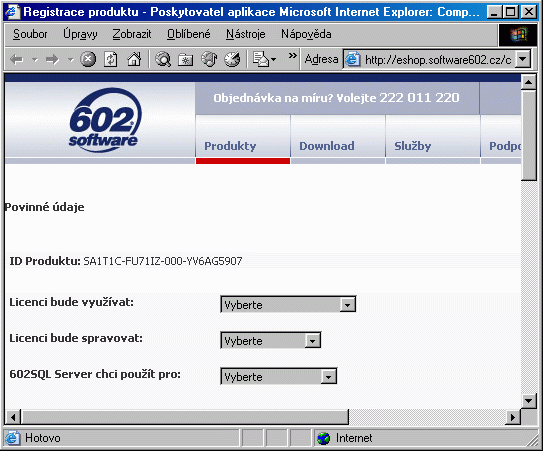
Task: Click the 602 software logo
Action: point(104,120)
